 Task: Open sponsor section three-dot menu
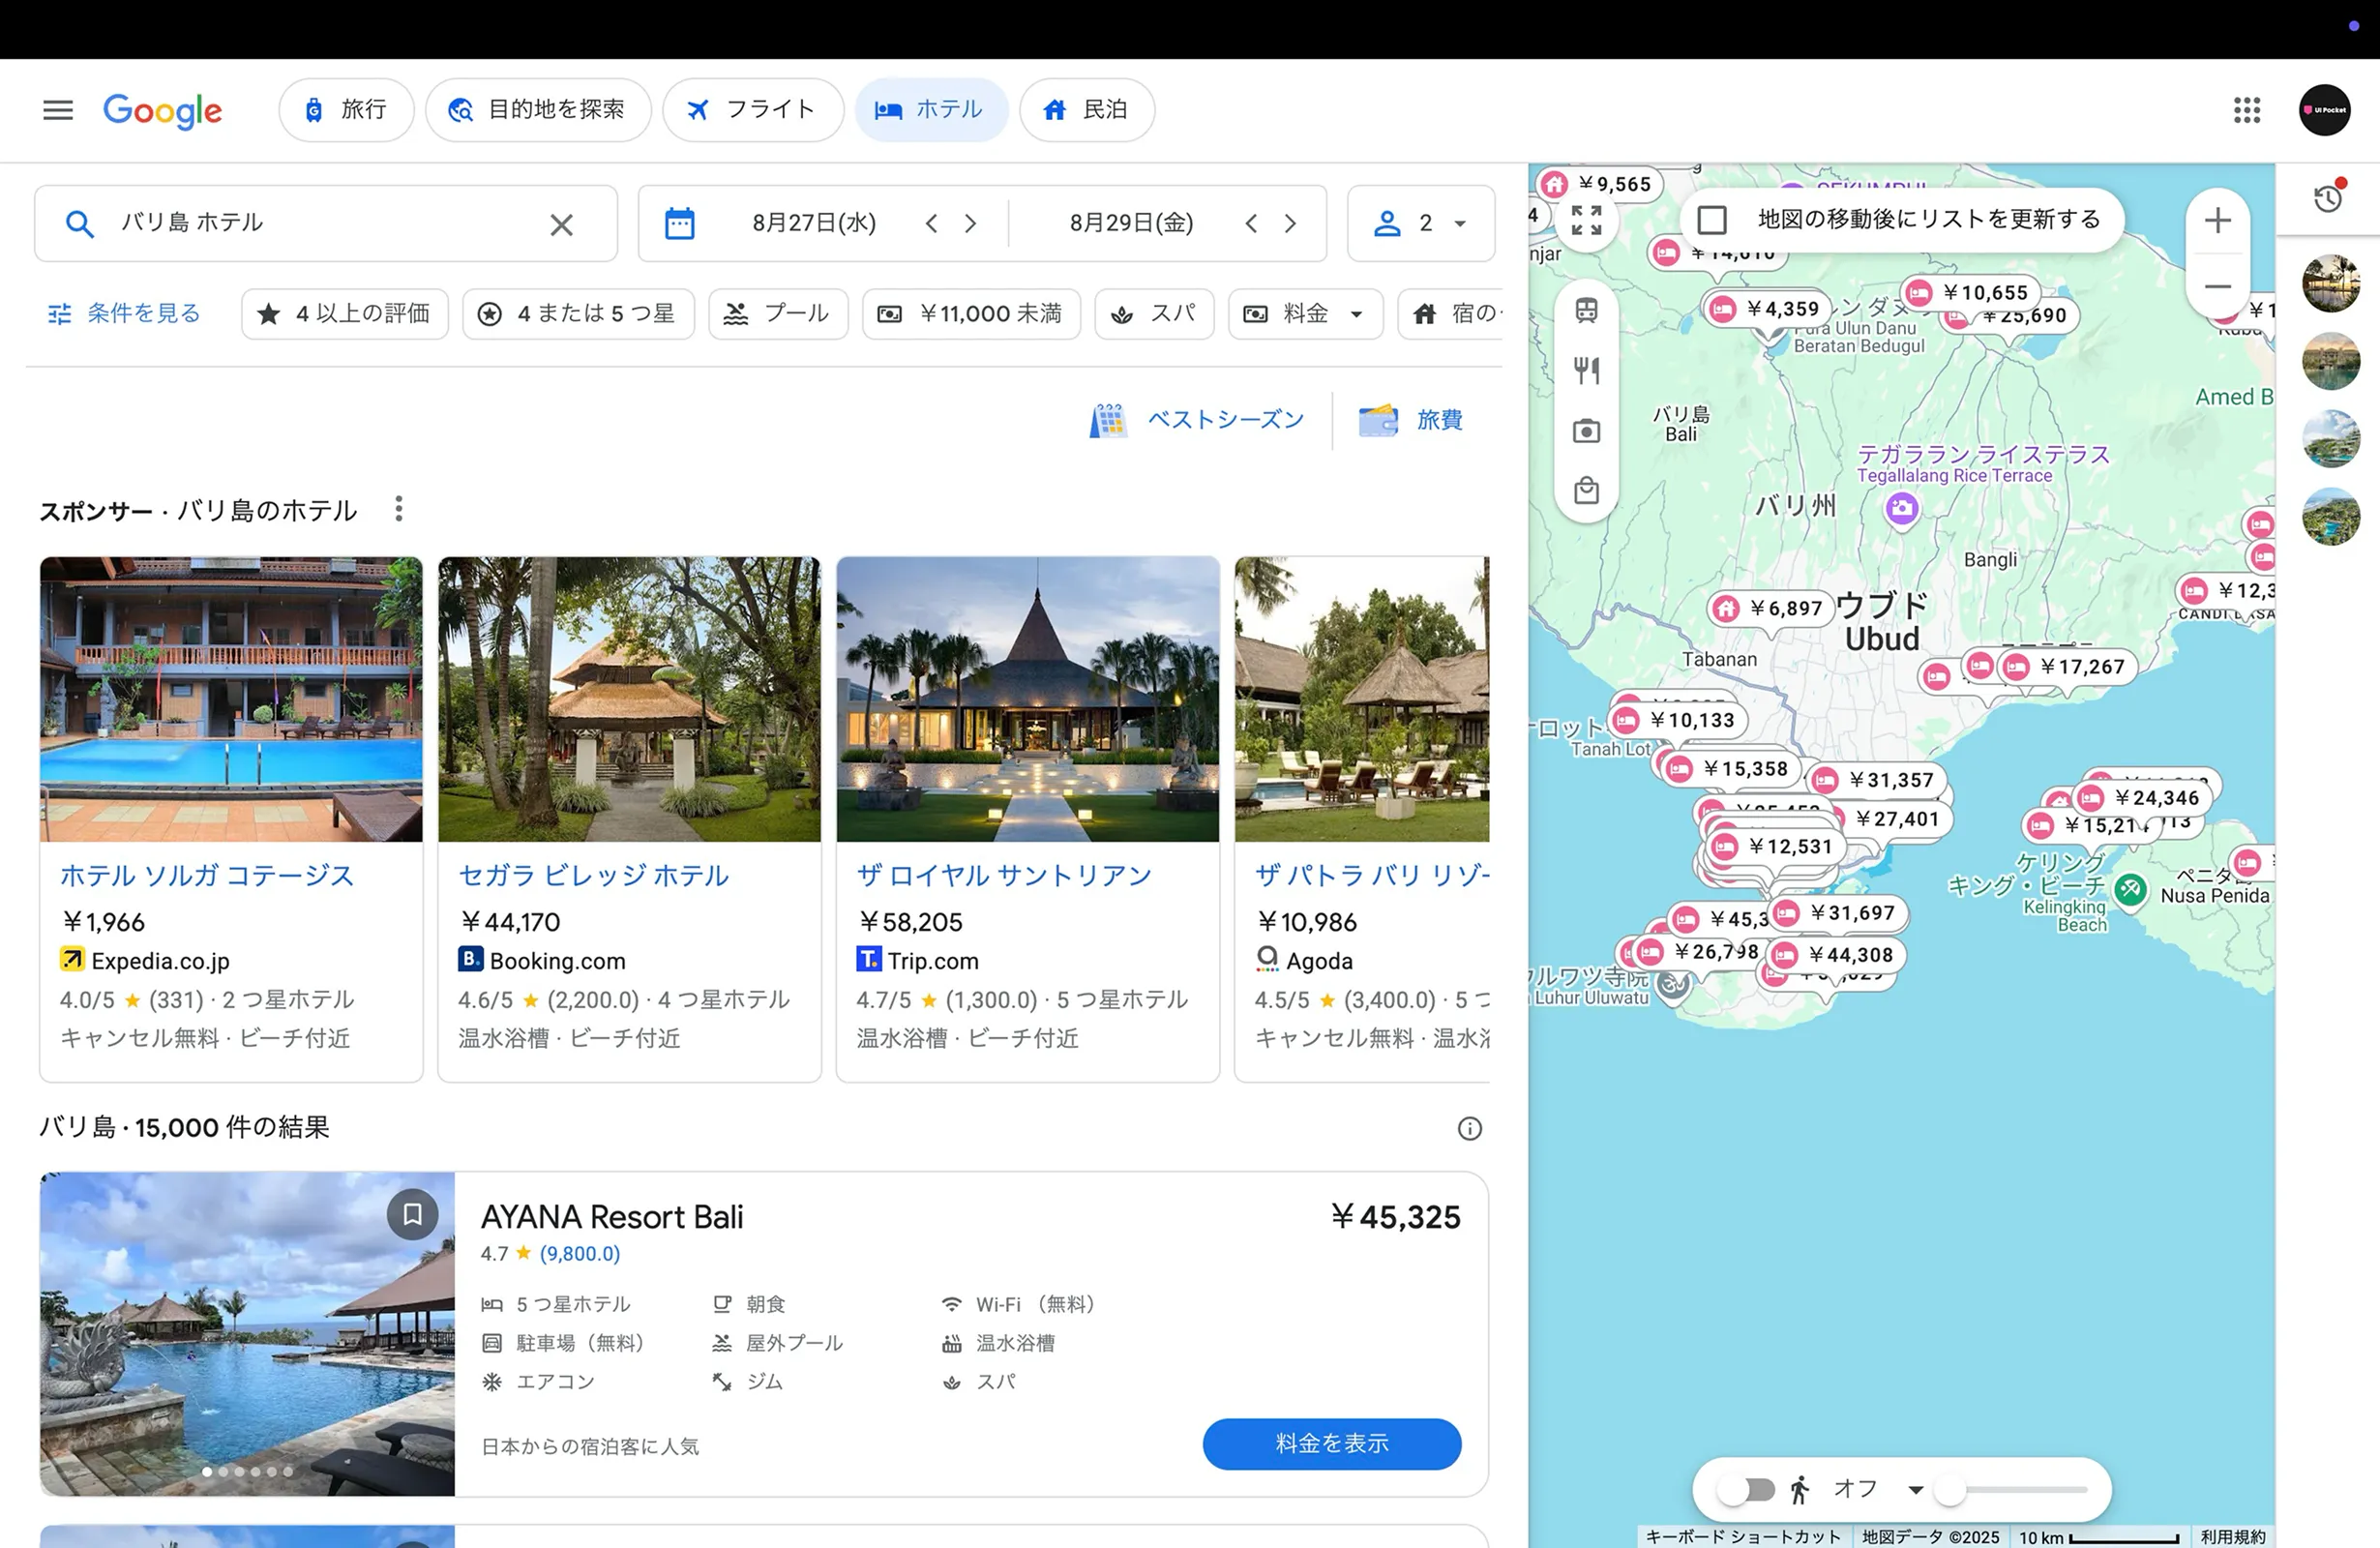coord(399,509)
